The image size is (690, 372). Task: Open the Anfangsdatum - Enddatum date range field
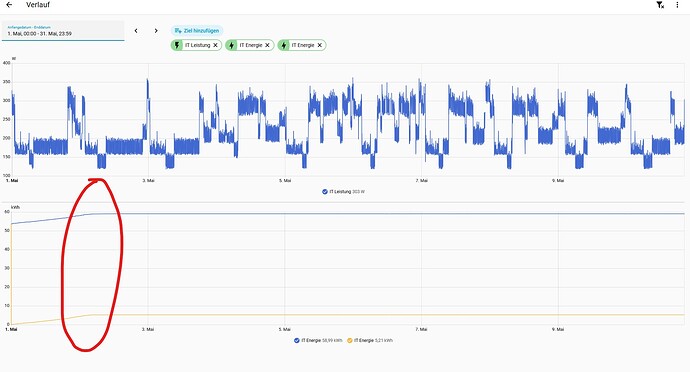(63, 31)
